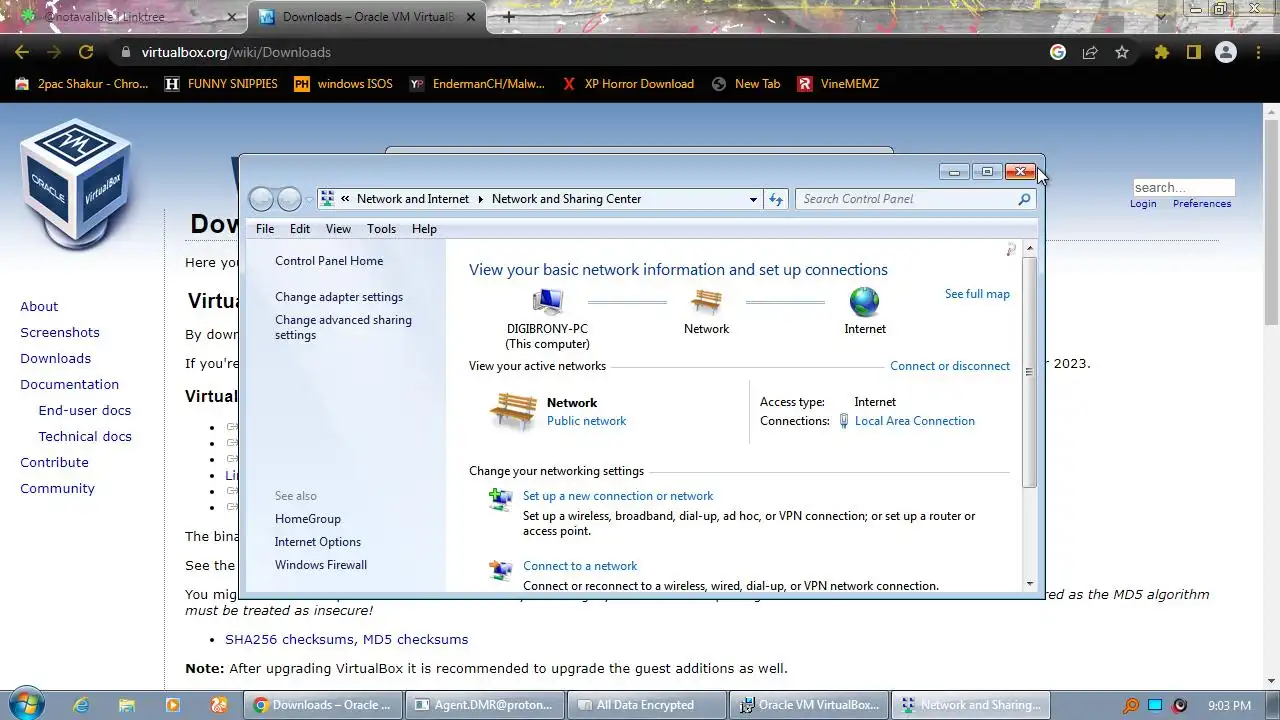The width and height of the screenshot is (1280, 720).
Task: Open the Chrome side panel
Action: (x=1193, y=52)
